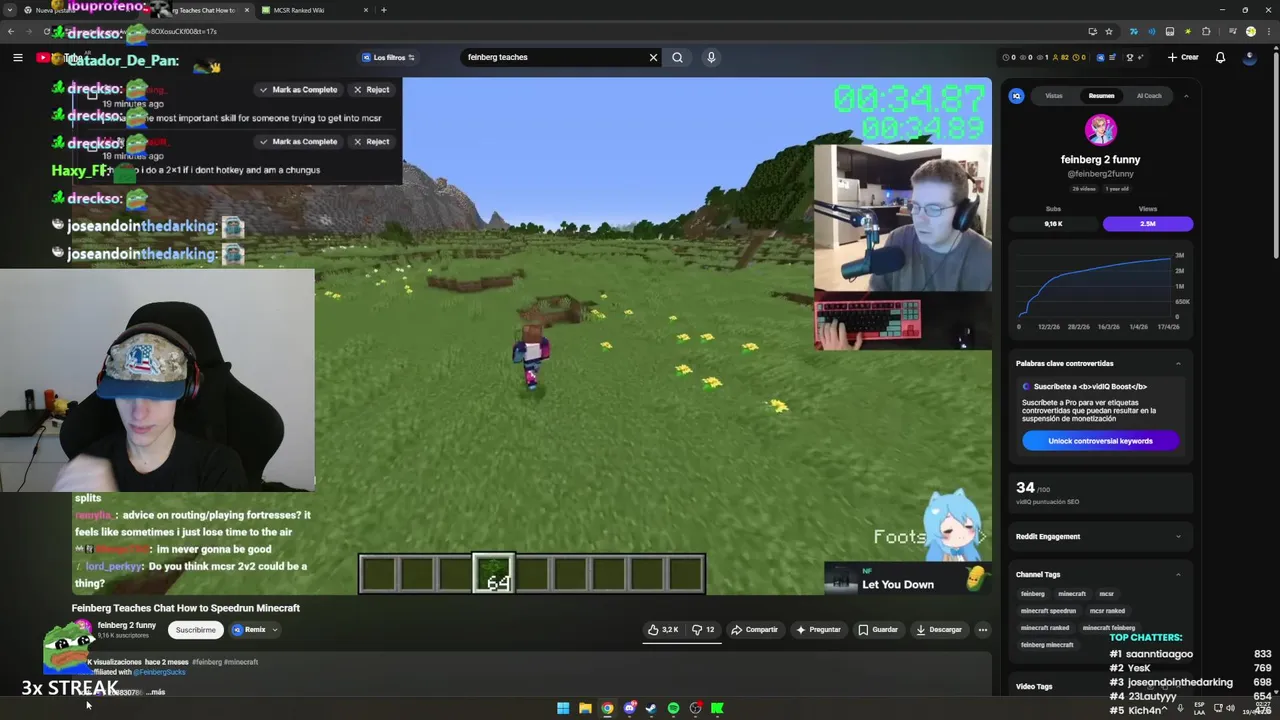The height and width of the screenshot is (720, 1280).
Task: Expand the Reddit Engagement section
Action: pyautogui.click(x=1178, y=537)
